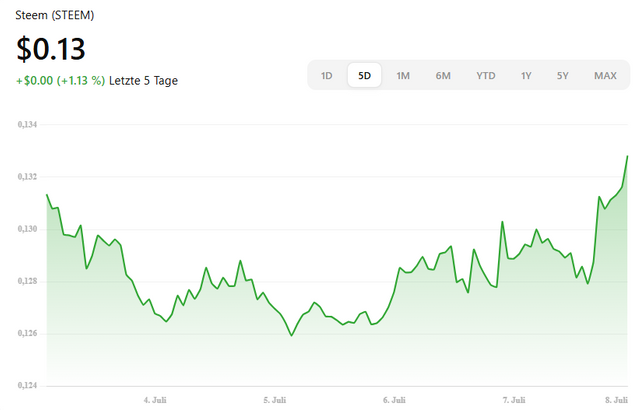Click the Steem (STEEM) title

(55, 15)
